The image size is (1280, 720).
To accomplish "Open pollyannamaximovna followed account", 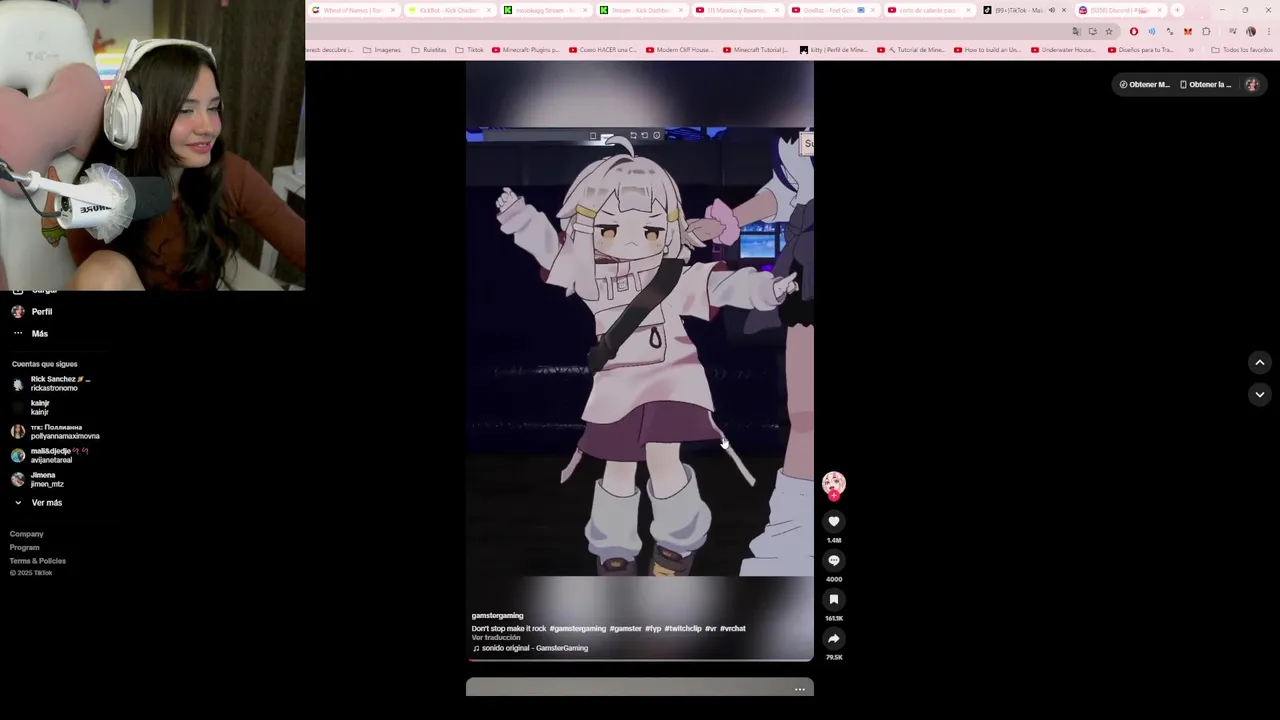I will tap(56, 432).
